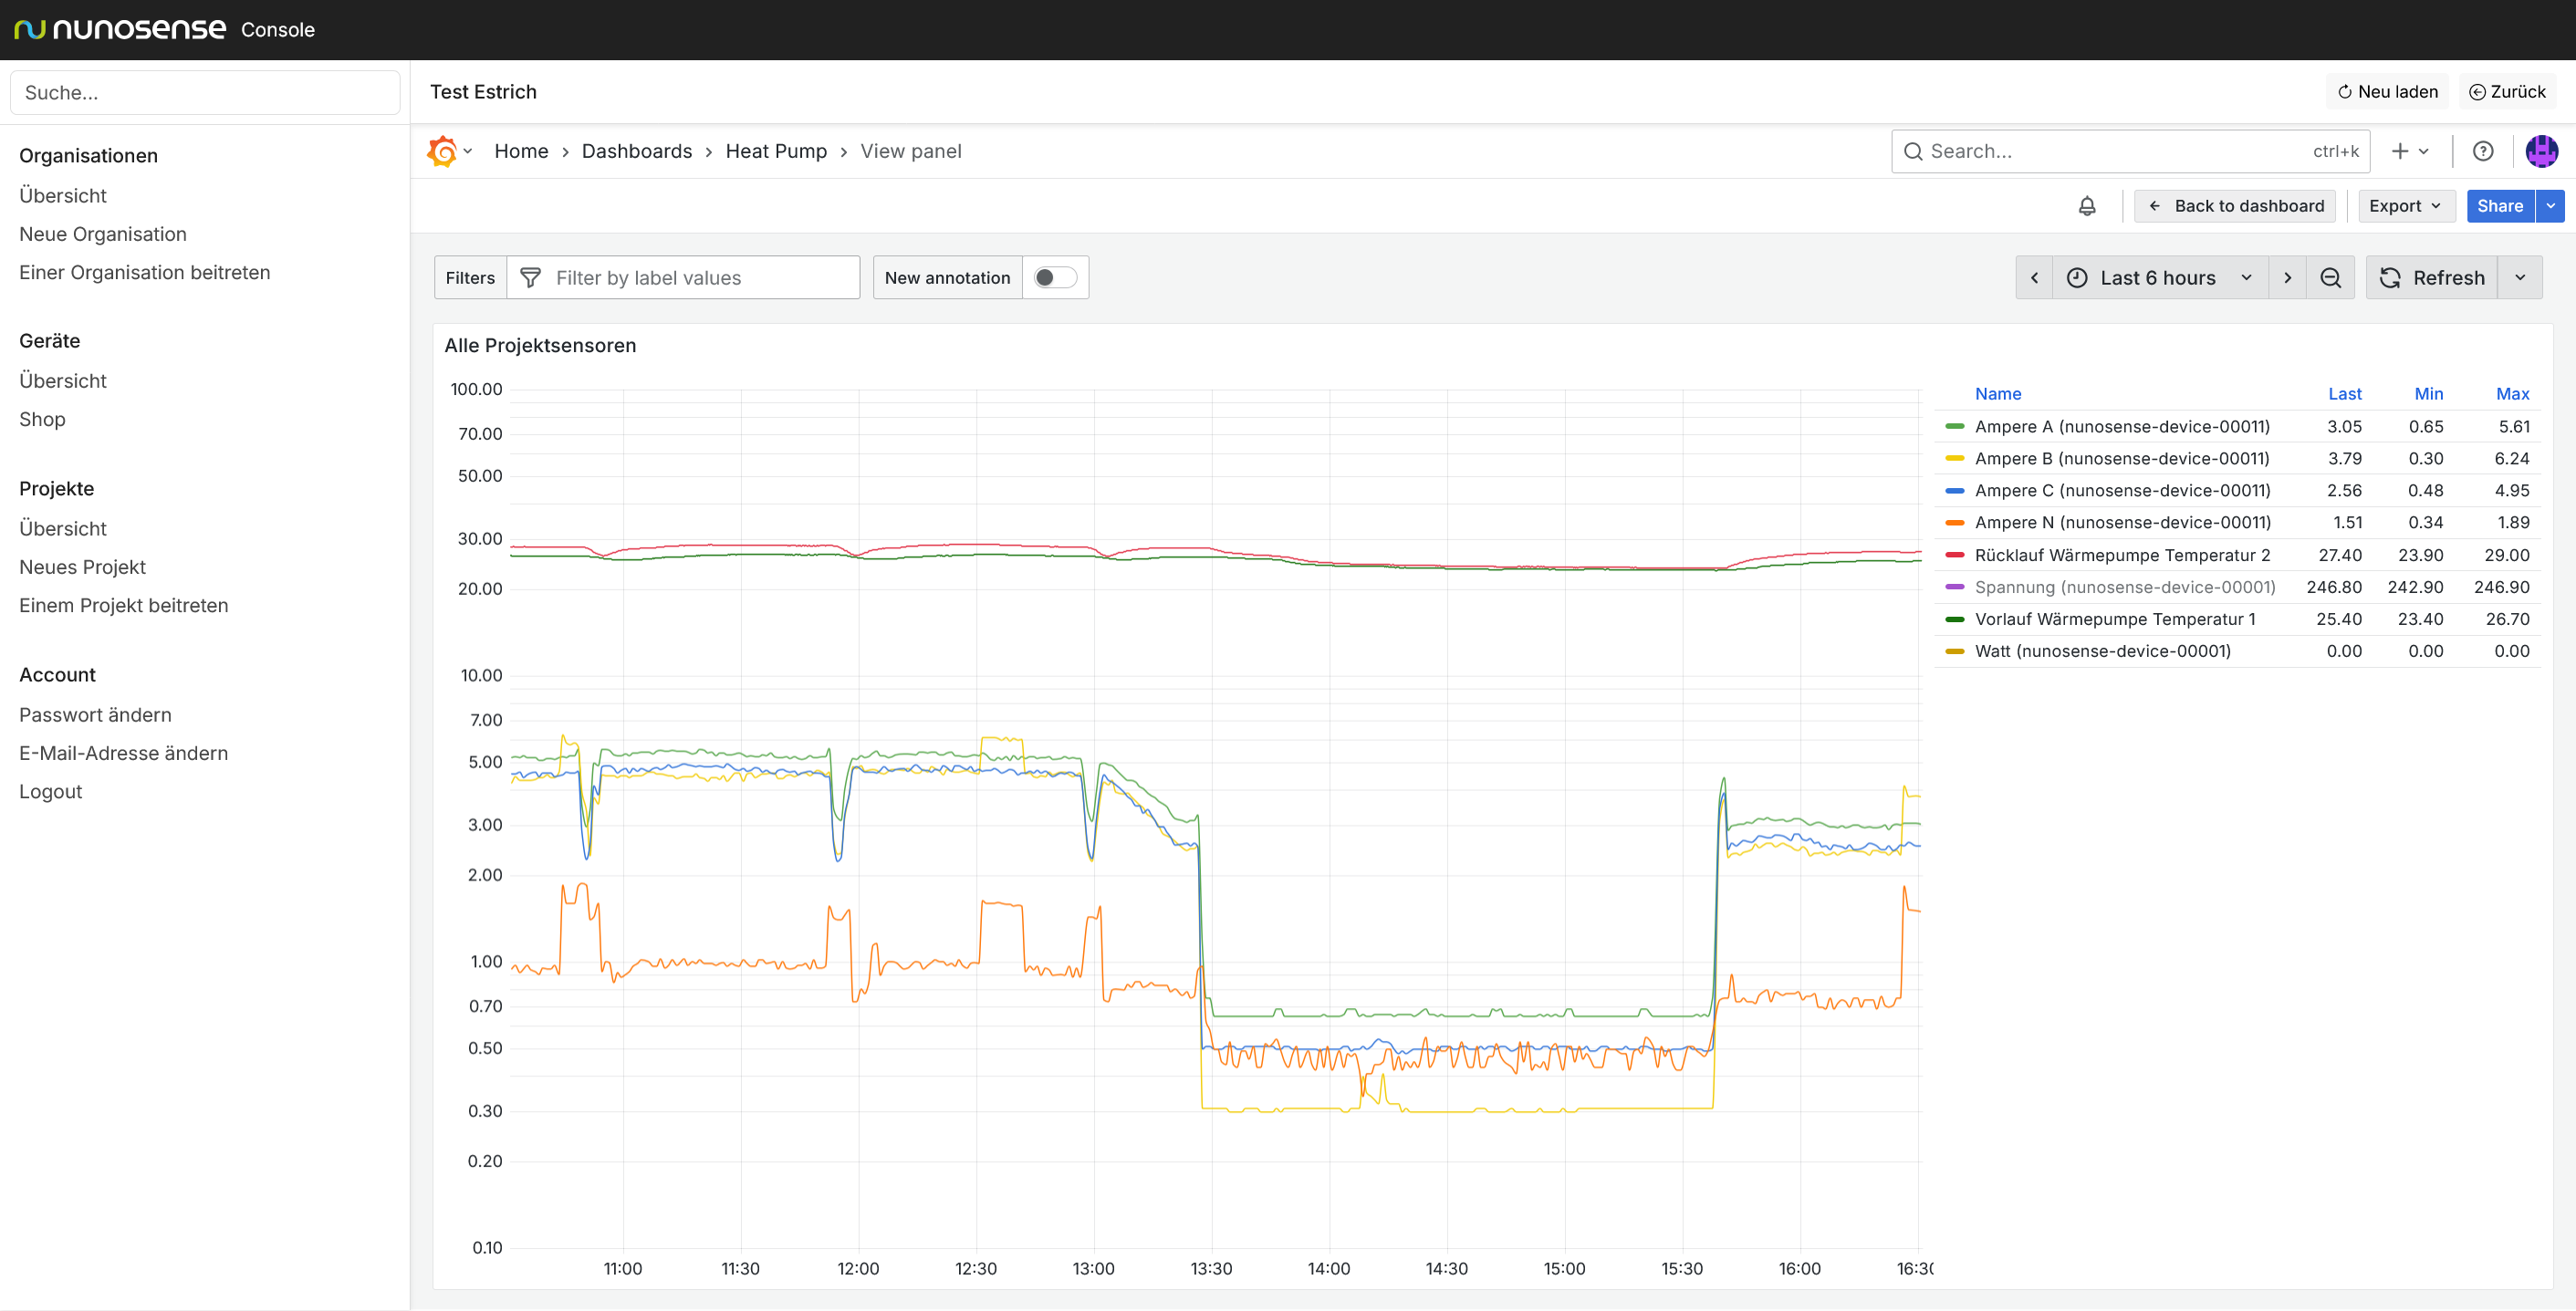Click the notification bell icon
Viewport: 2576px width, 1311px height.
2087,206
